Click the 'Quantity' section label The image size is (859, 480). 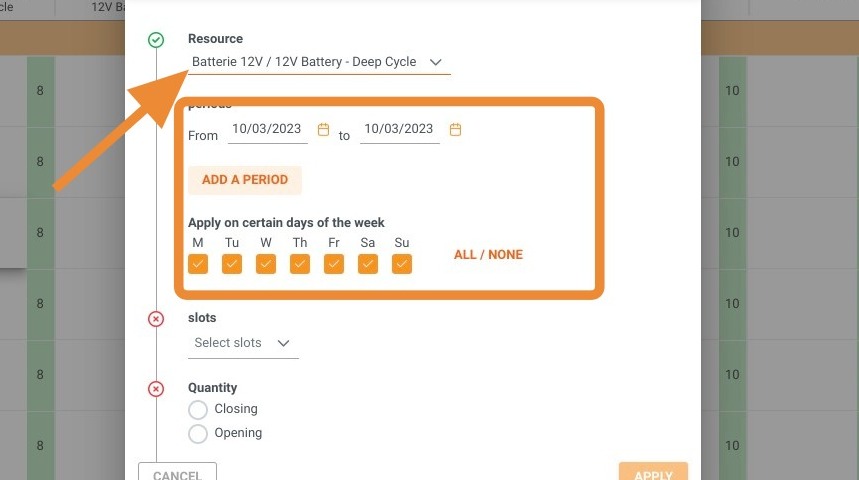[x=213, y=388]
